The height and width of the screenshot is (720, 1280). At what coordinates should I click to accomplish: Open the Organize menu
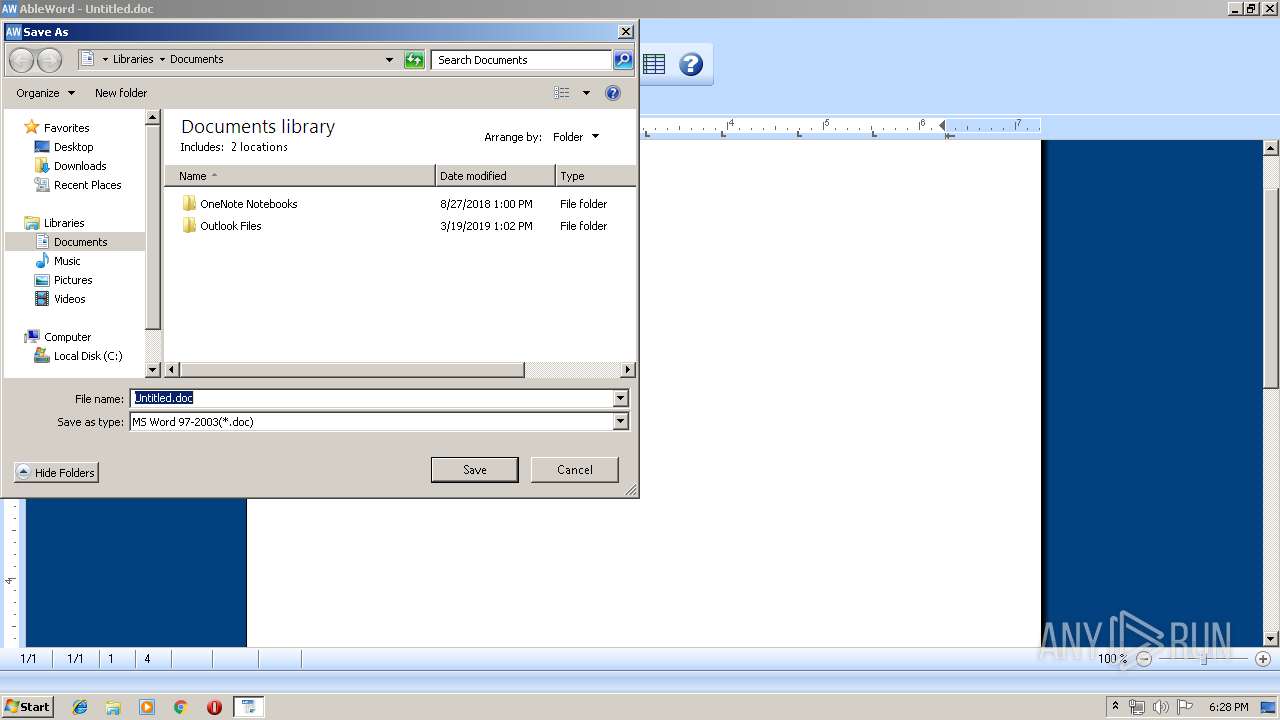pos(45,93)
